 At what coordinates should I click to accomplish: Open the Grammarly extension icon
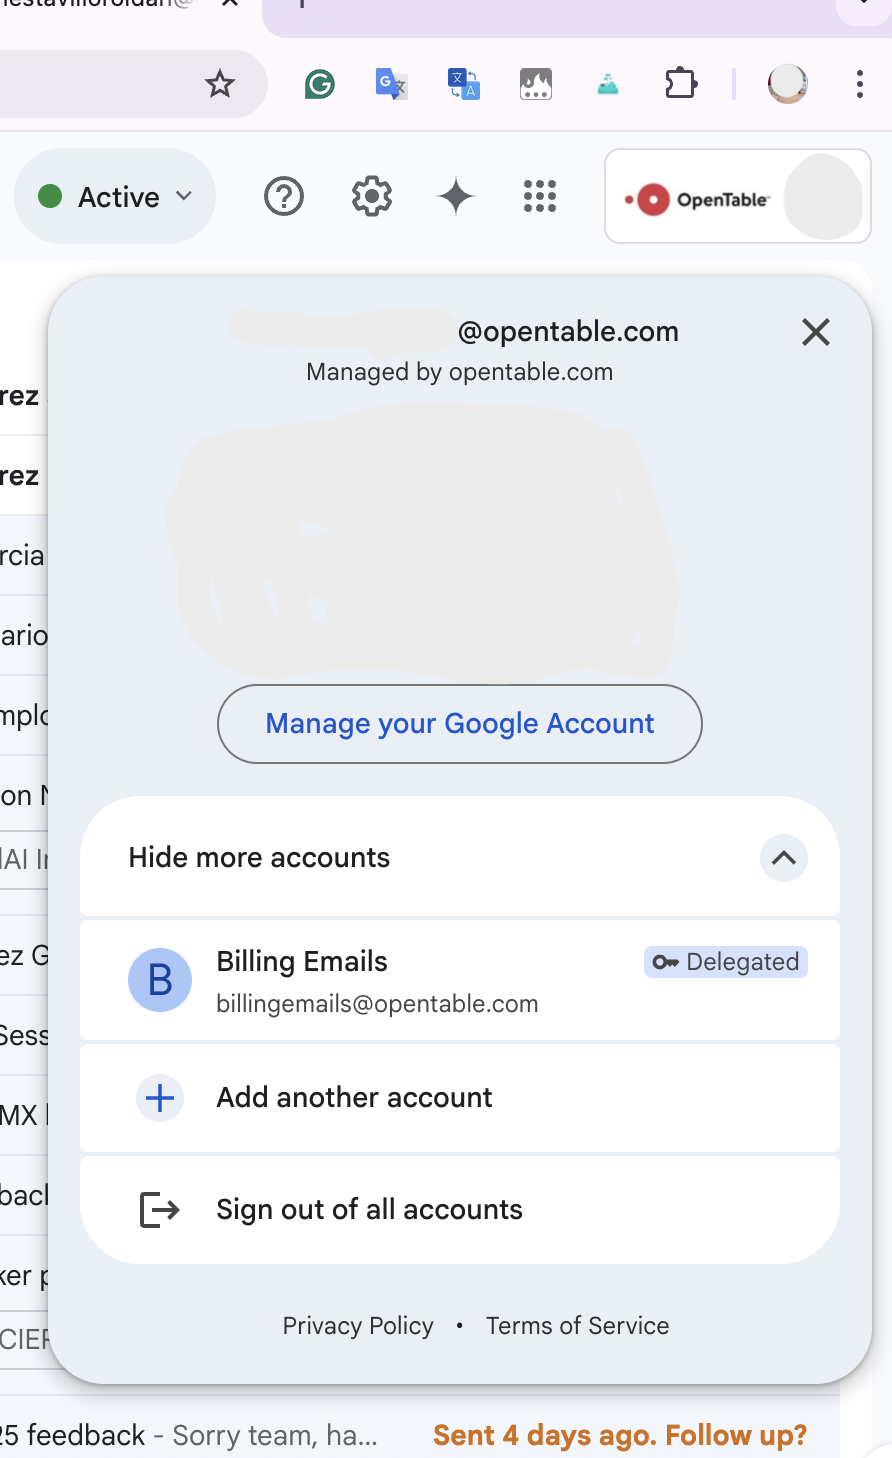click(320, 84)
